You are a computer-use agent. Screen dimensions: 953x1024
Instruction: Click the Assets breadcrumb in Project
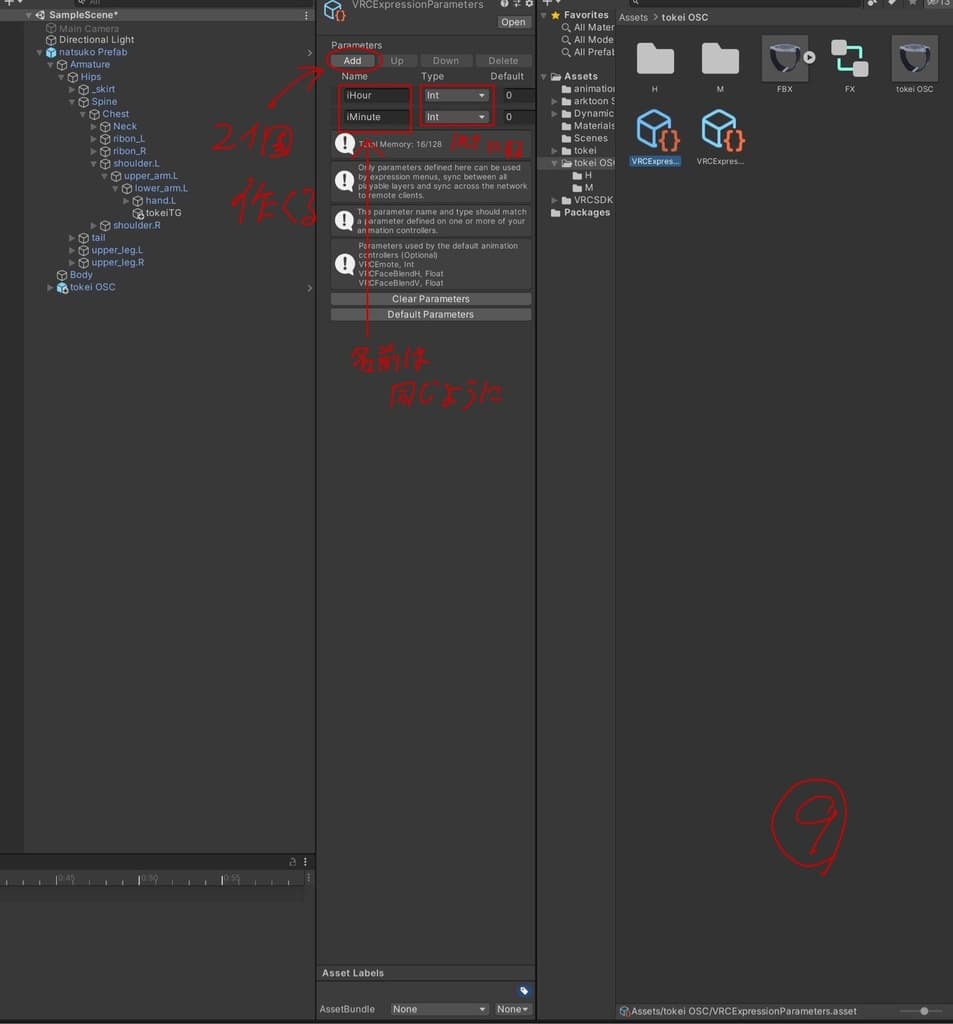(x=633, y=18)
